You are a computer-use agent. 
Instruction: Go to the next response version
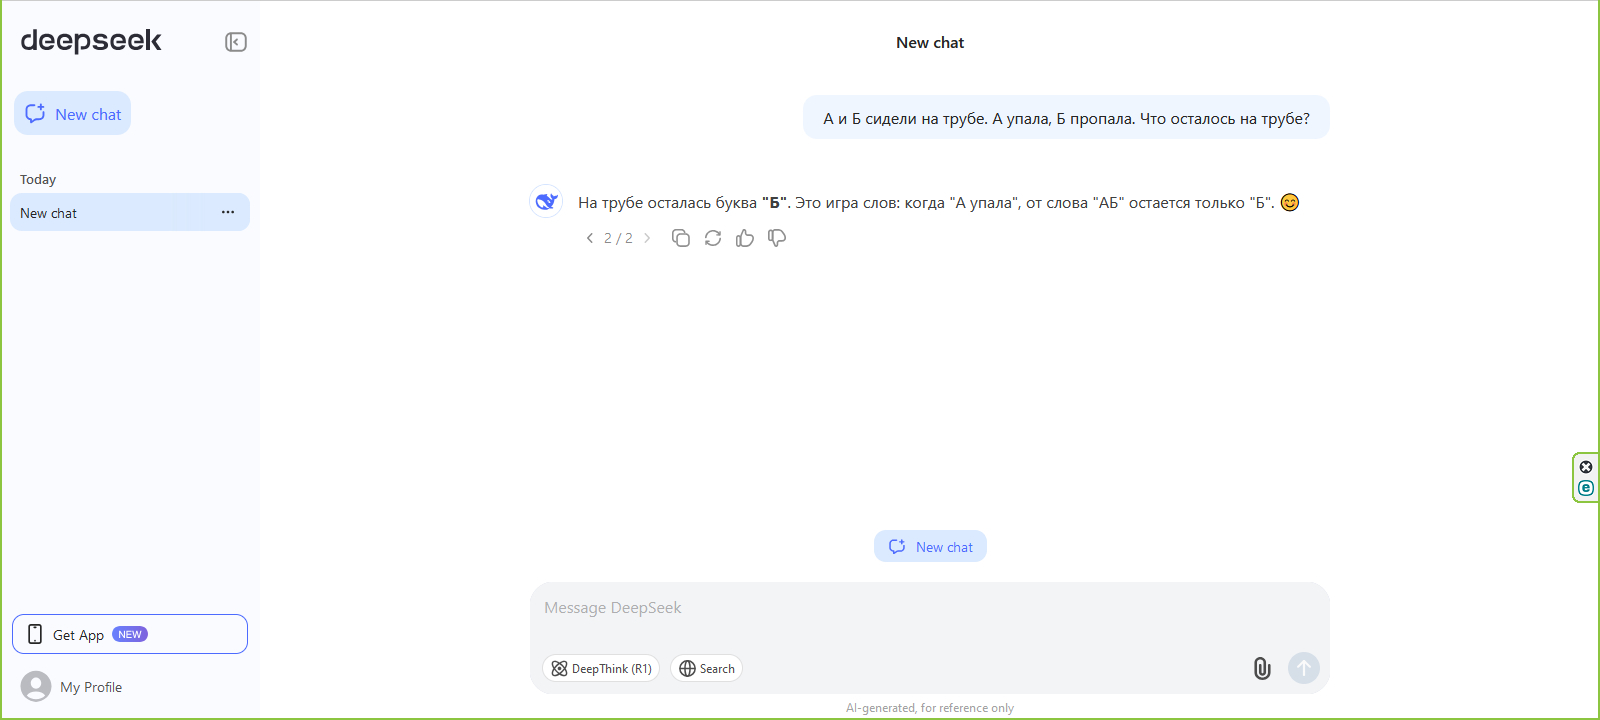[x=647, y=238]
